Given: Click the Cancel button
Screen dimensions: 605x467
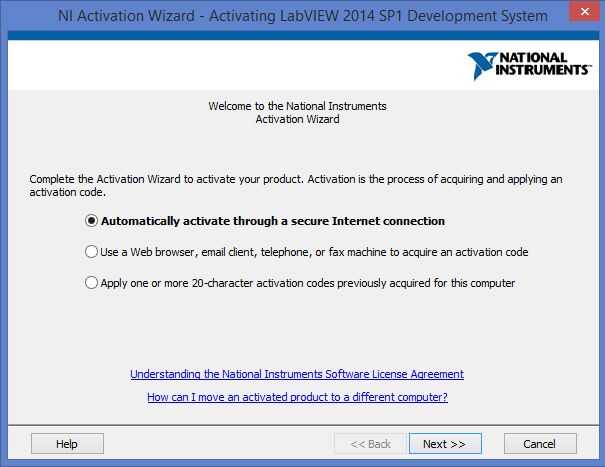Looking at the screenshot, I should point(540,444).
